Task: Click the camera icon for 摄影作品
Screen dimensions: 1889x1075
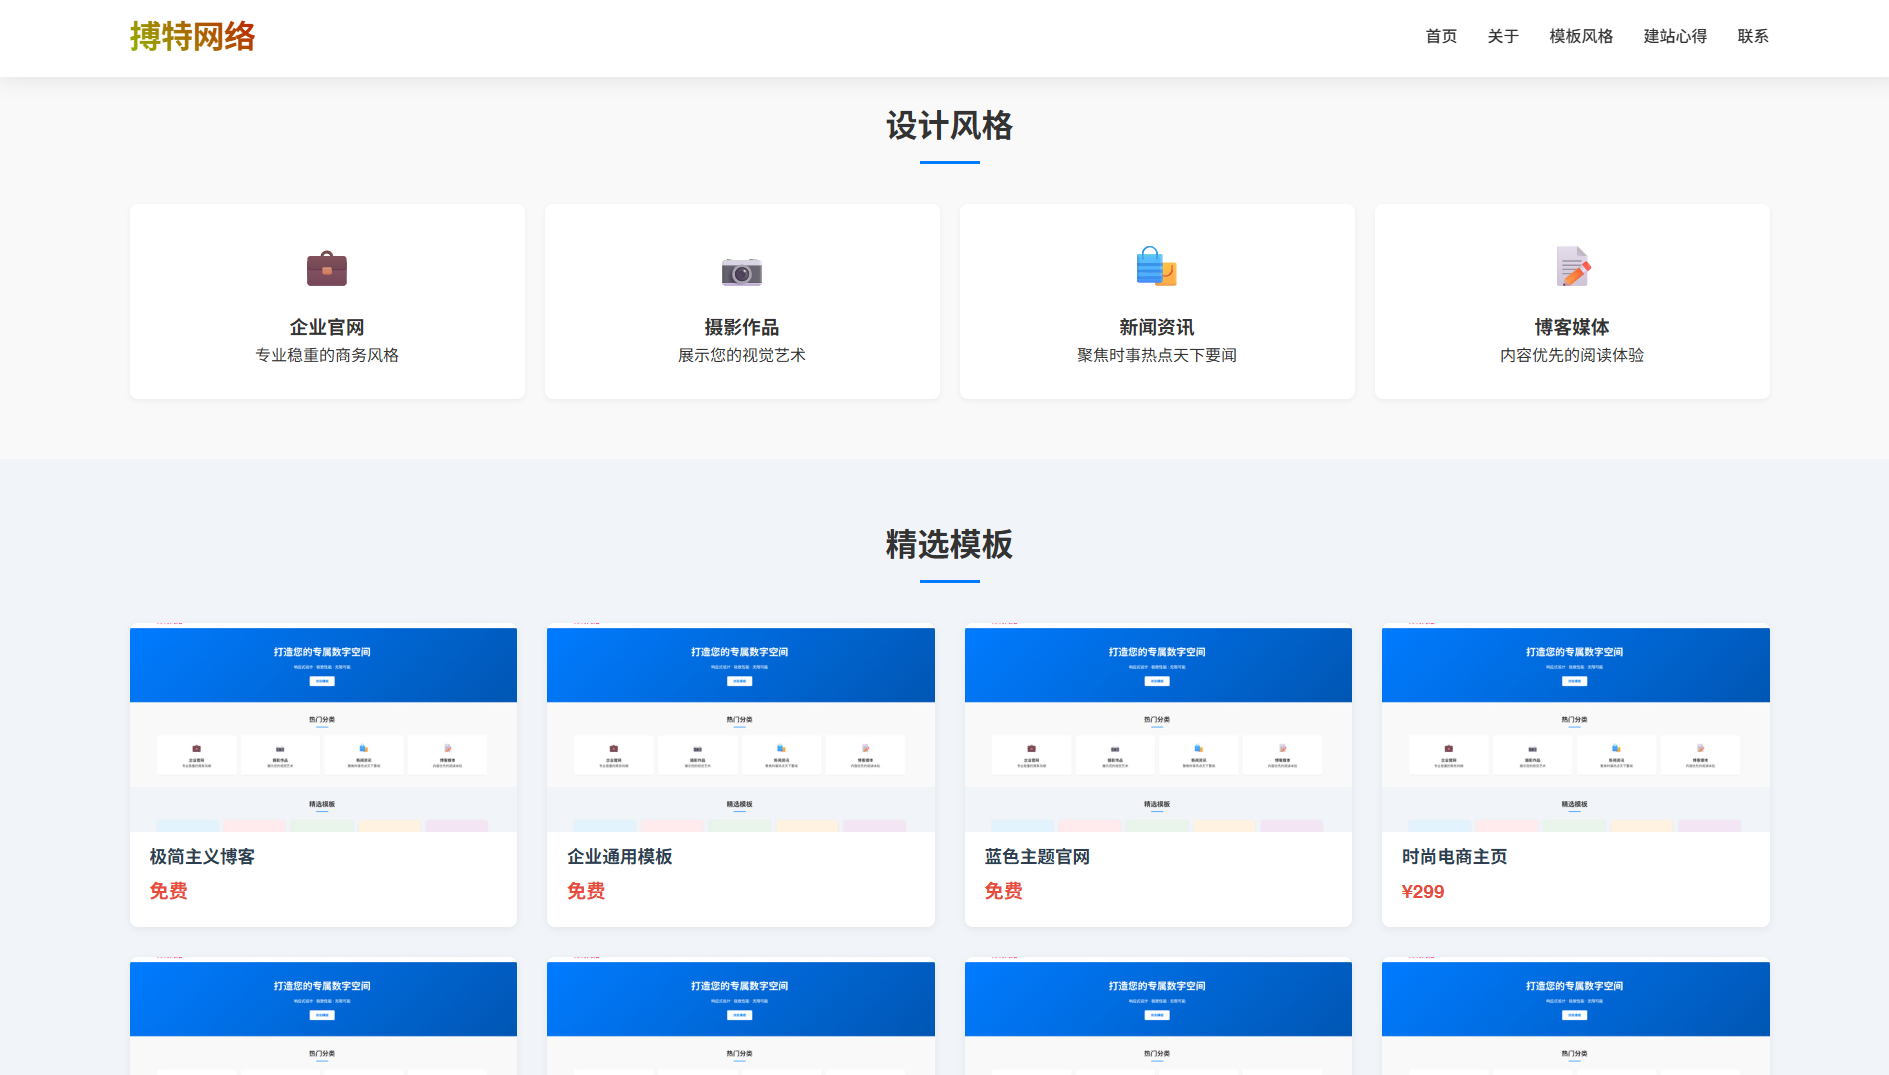Action: click(741, 271)
